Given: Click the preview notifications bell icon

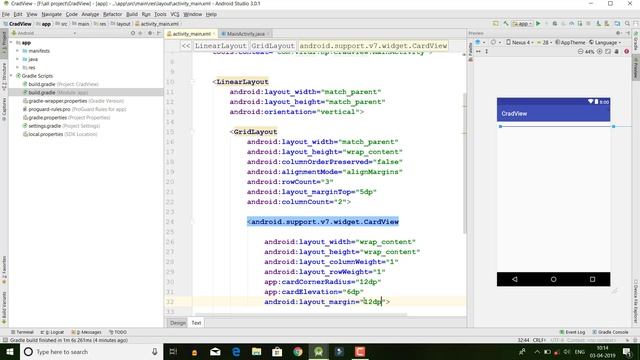Looking at the screenshot, I should coord(617,51).
